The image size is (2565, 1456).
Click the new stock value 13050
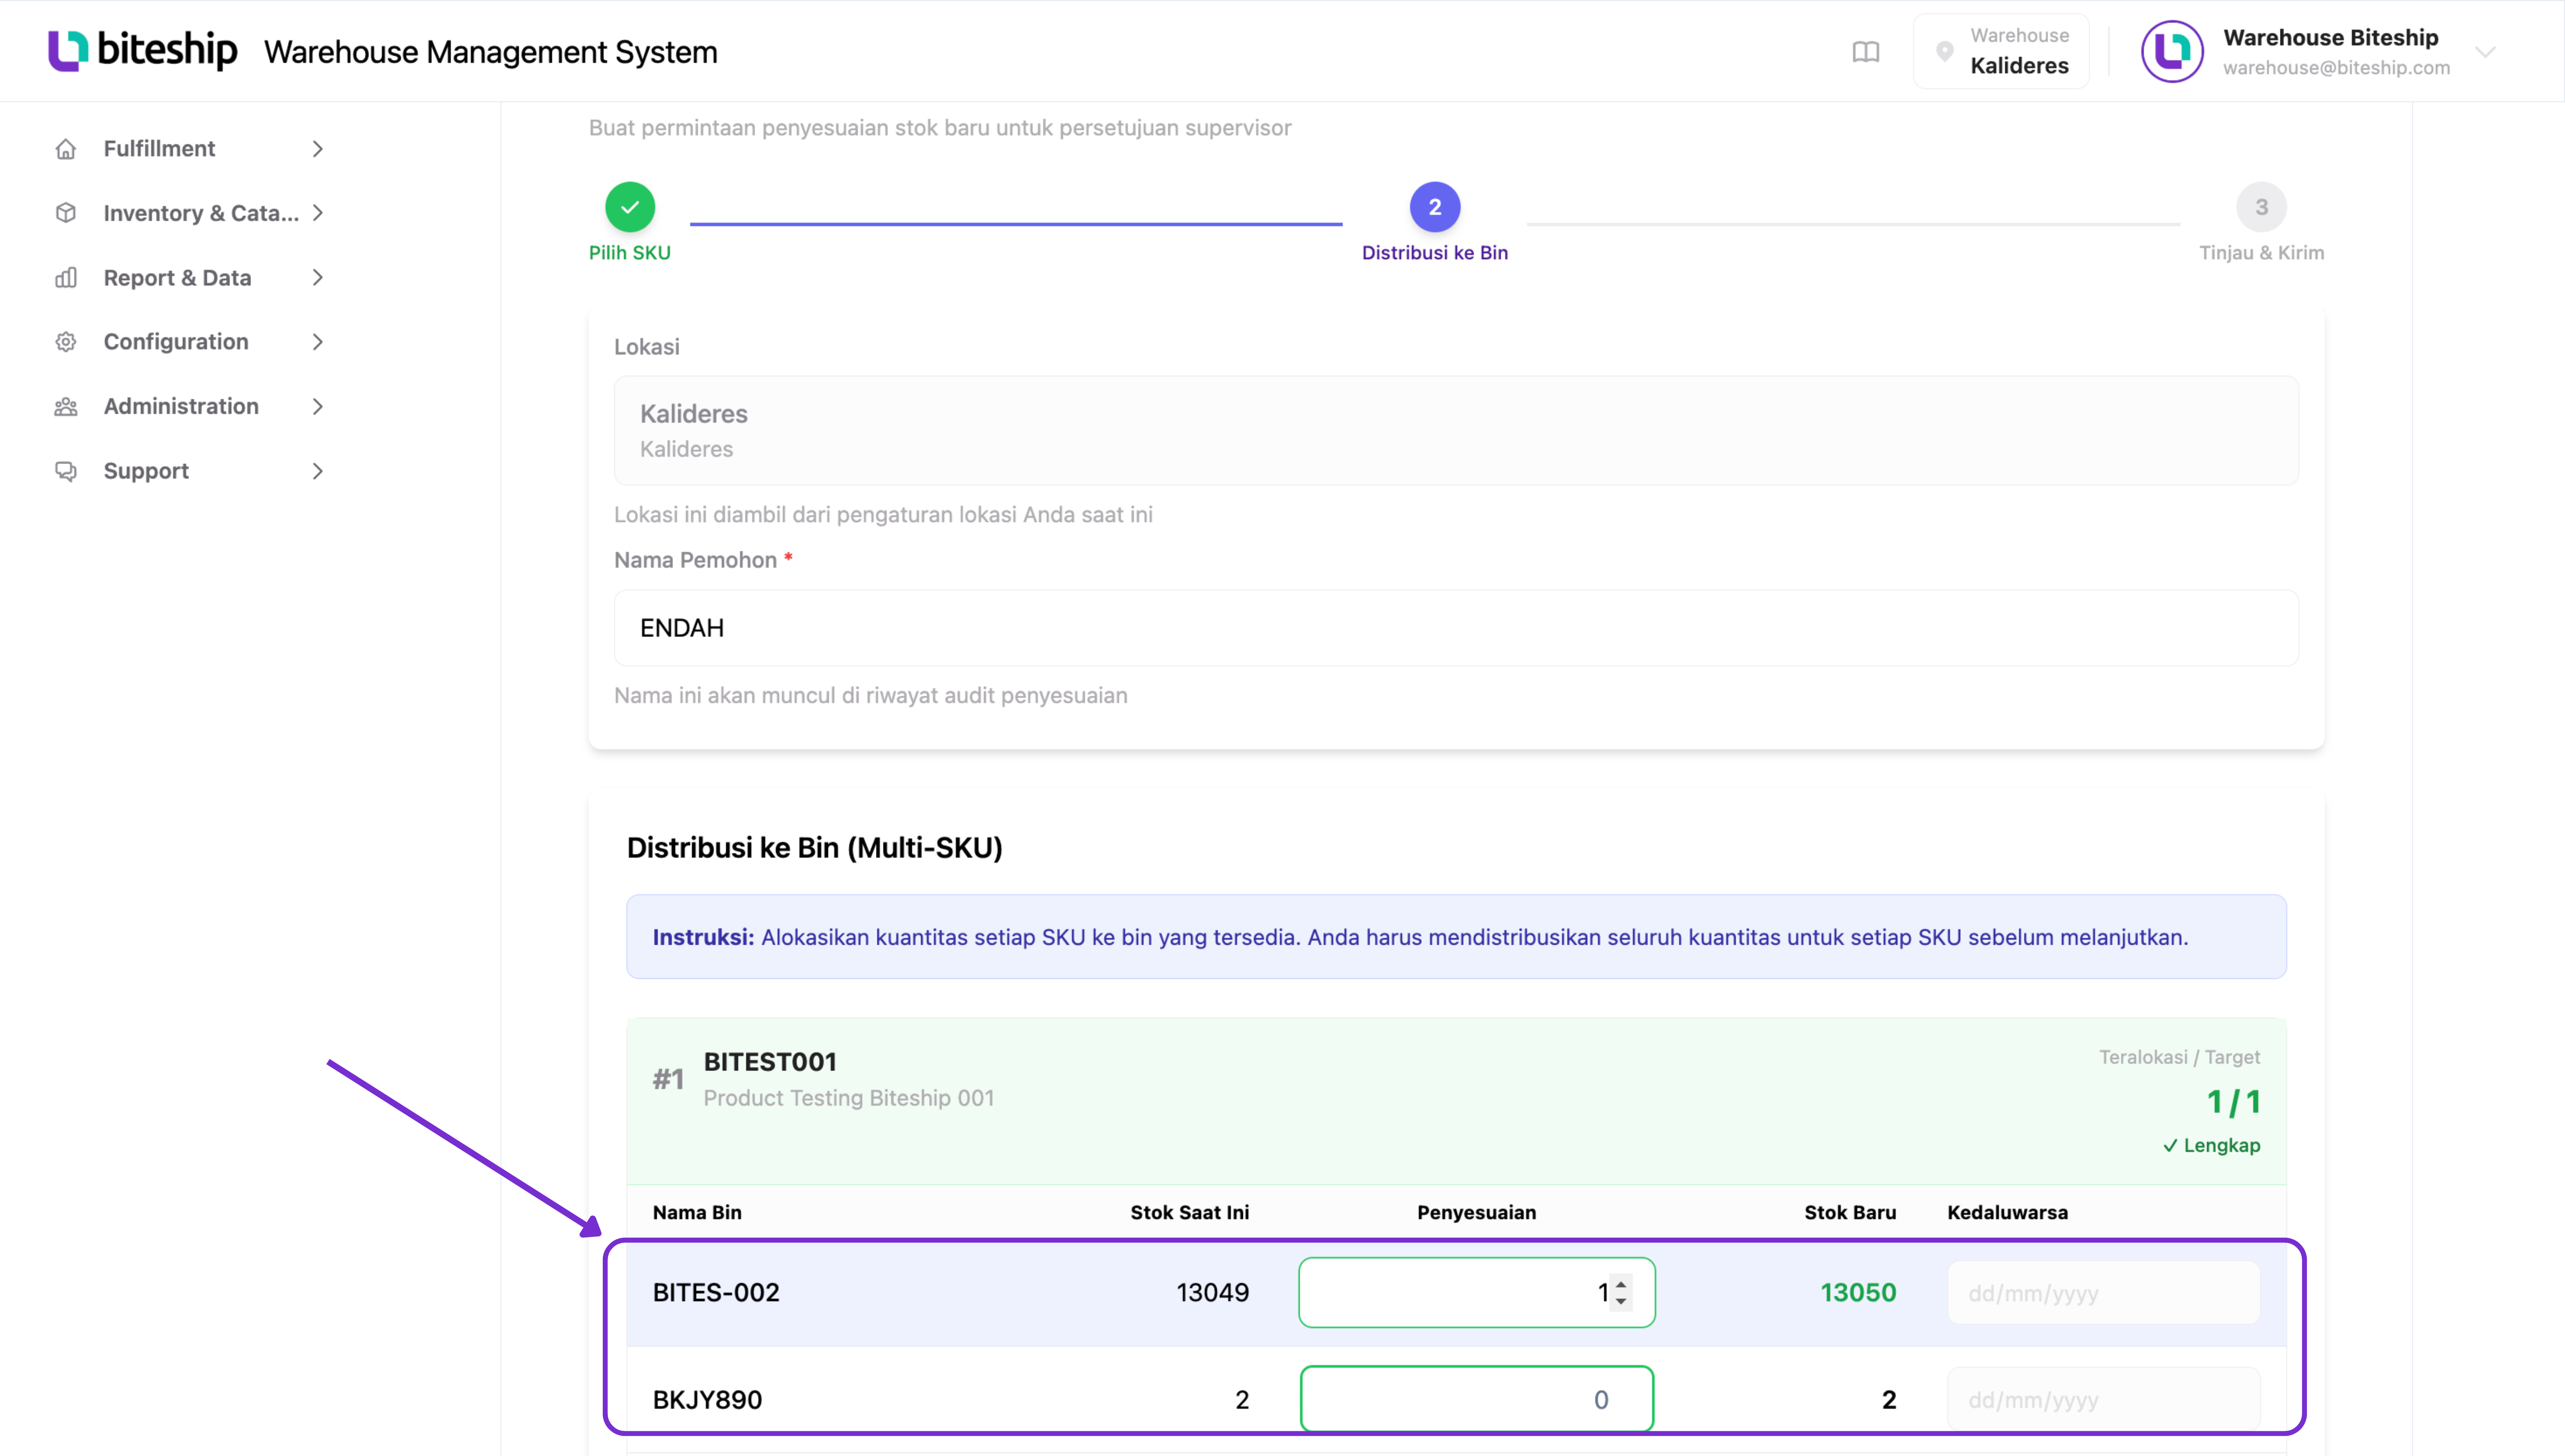coord(1858,1293)
